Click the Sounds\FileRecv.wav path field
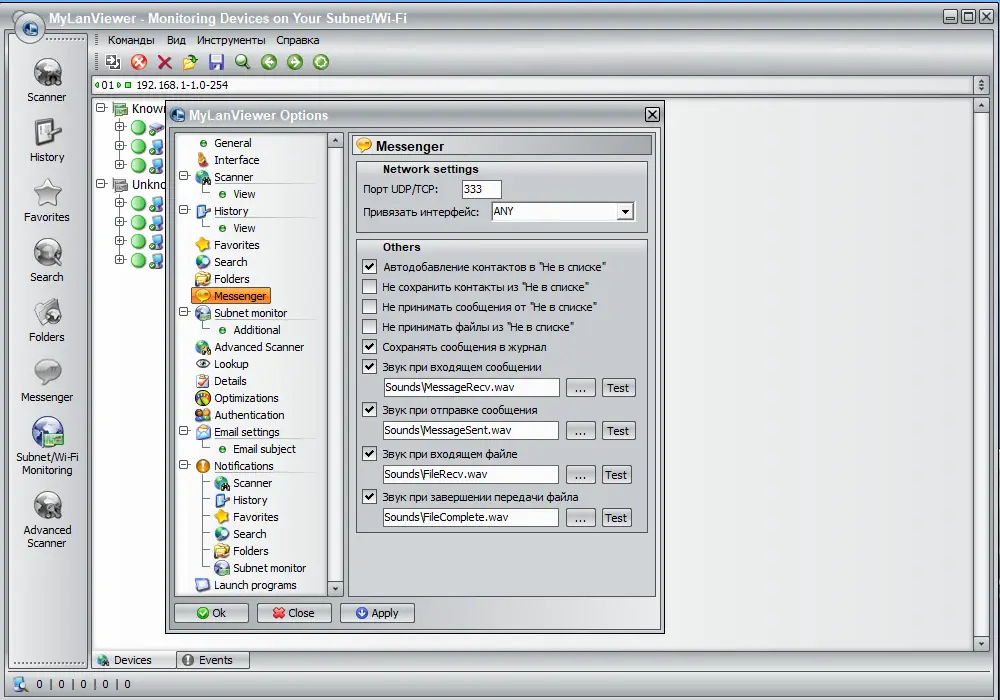The image size is (1000, 700). point(471,474)
